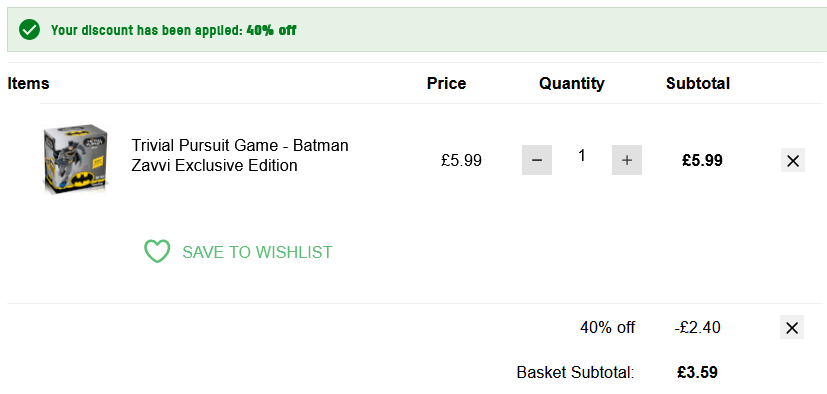Remove the Trivial Pursuit item from basket
Screen dimensions: 827x394
point(793,160)
